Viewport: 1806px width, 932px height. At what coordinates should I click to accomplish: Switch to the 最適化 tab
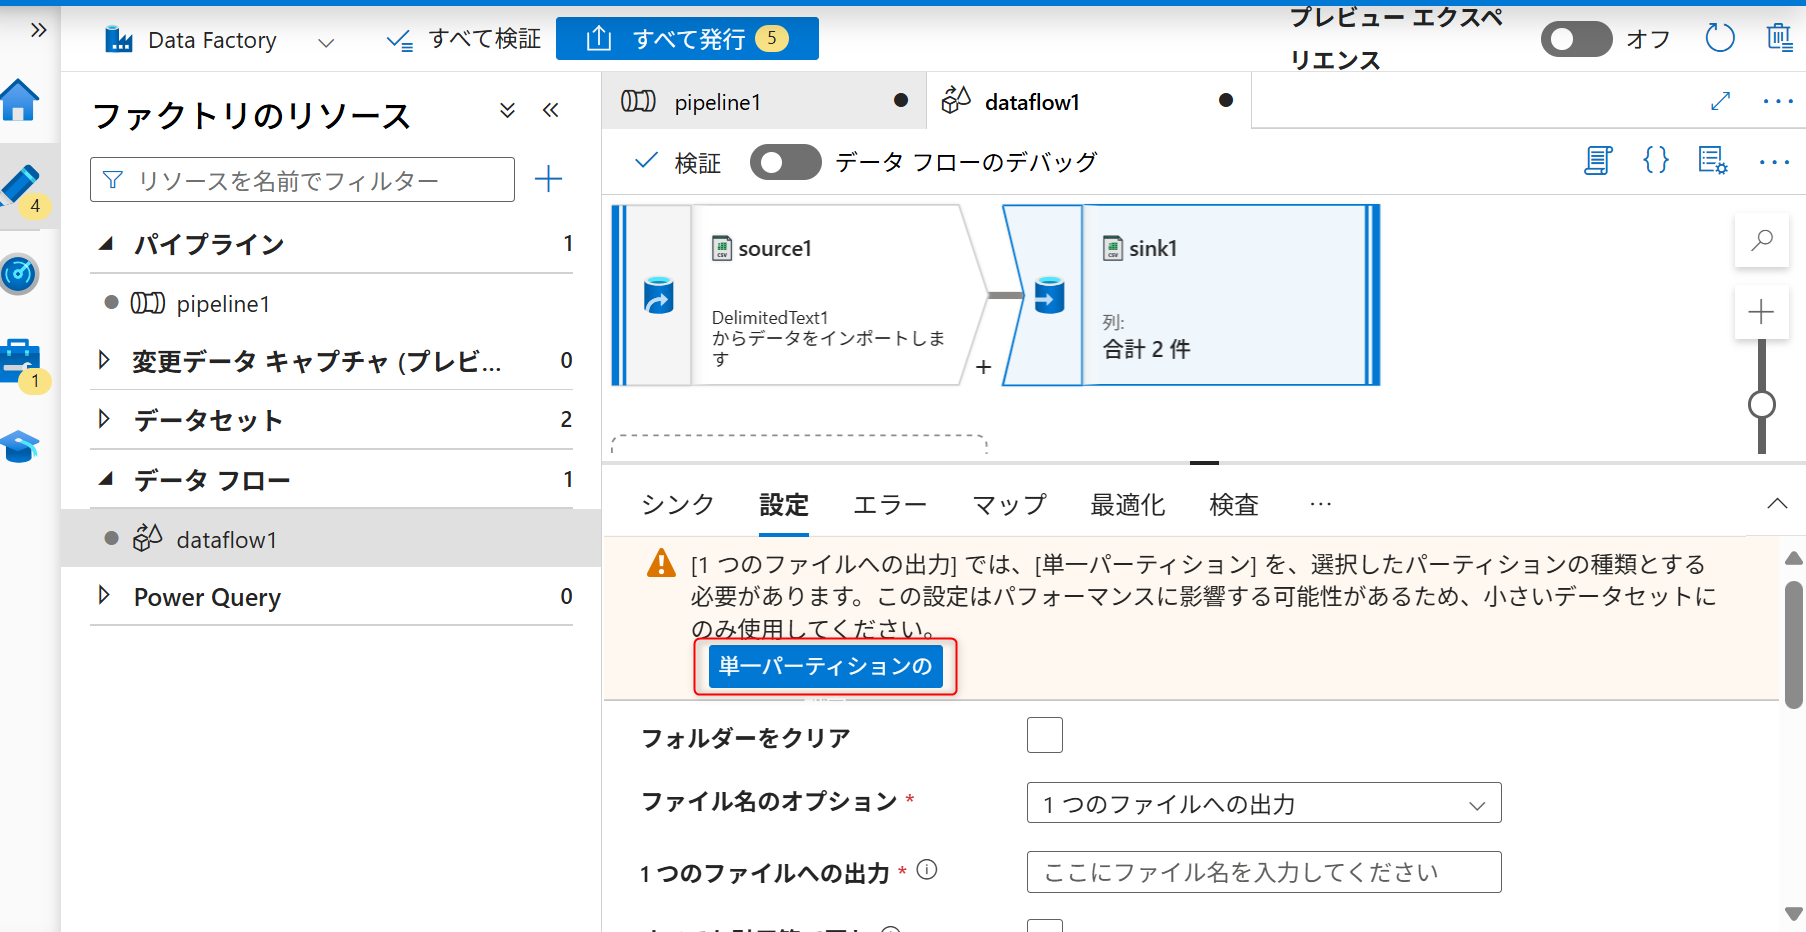(1127, 505)
